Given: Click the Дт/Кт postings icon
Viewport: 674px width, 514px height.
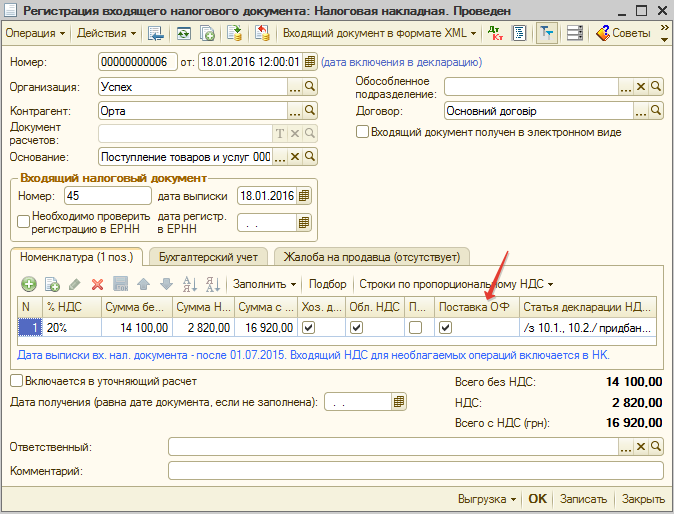Looking at the screenshot, I should coord(495,33).
